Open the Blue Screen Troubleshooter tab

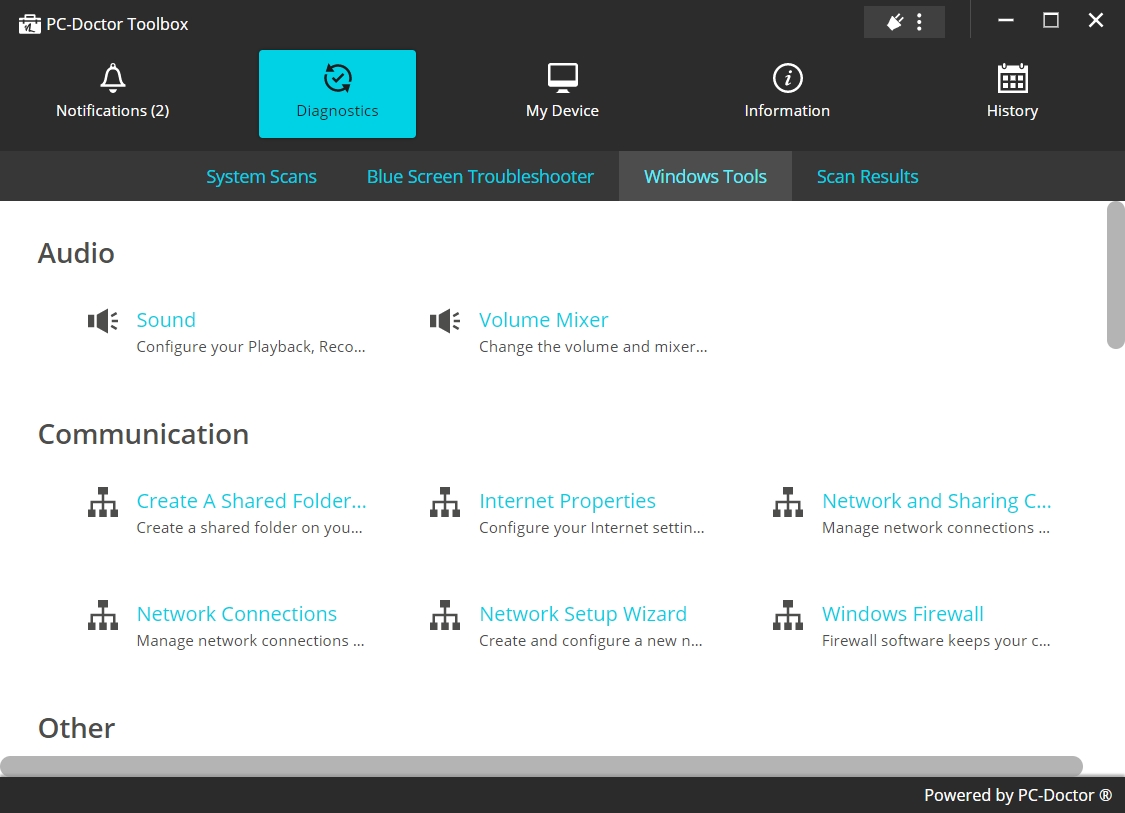[480, 177]
